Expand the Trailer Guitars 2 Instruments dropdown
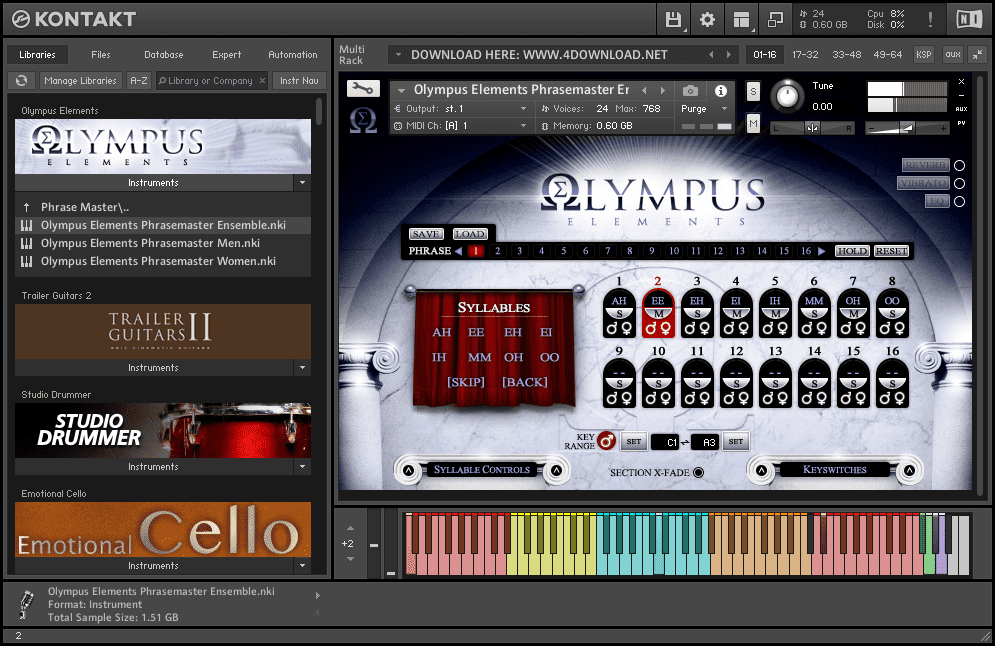The width and height of the screenshot is (995, 646). 302,367
